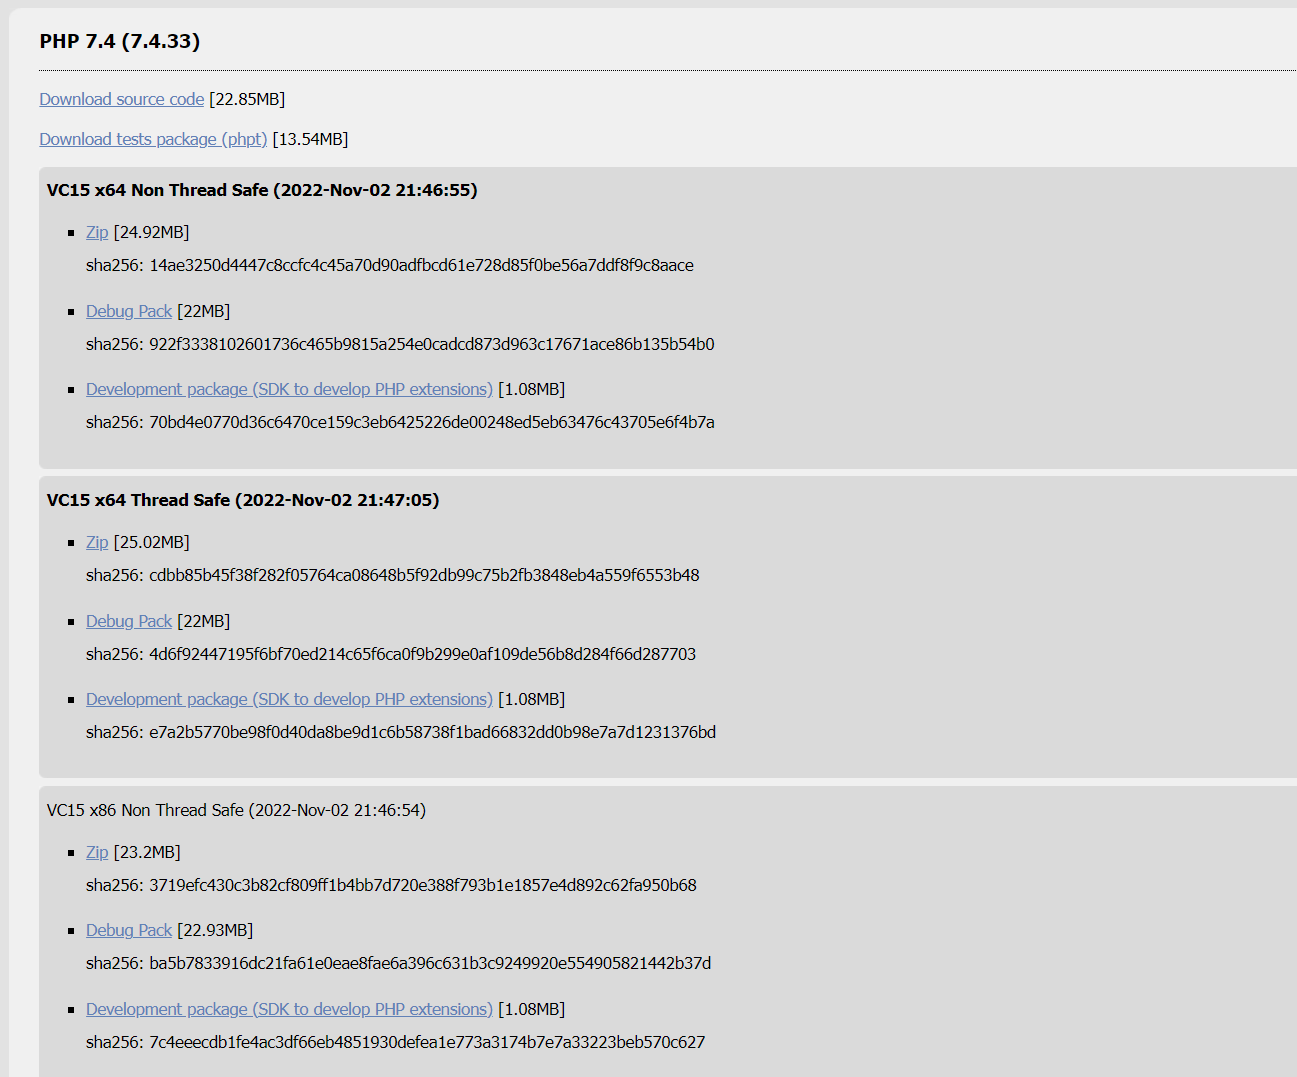Open the Download tests package (phpt) link

(x=153, y=139)
